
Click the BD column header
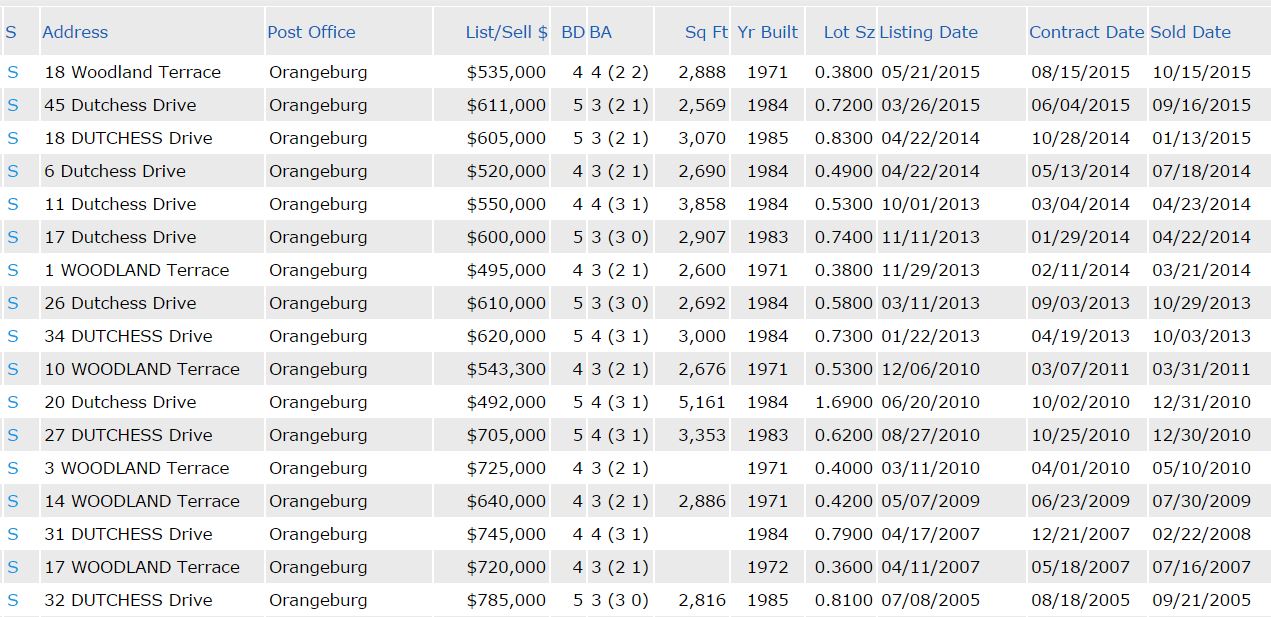tap(573, 32)
